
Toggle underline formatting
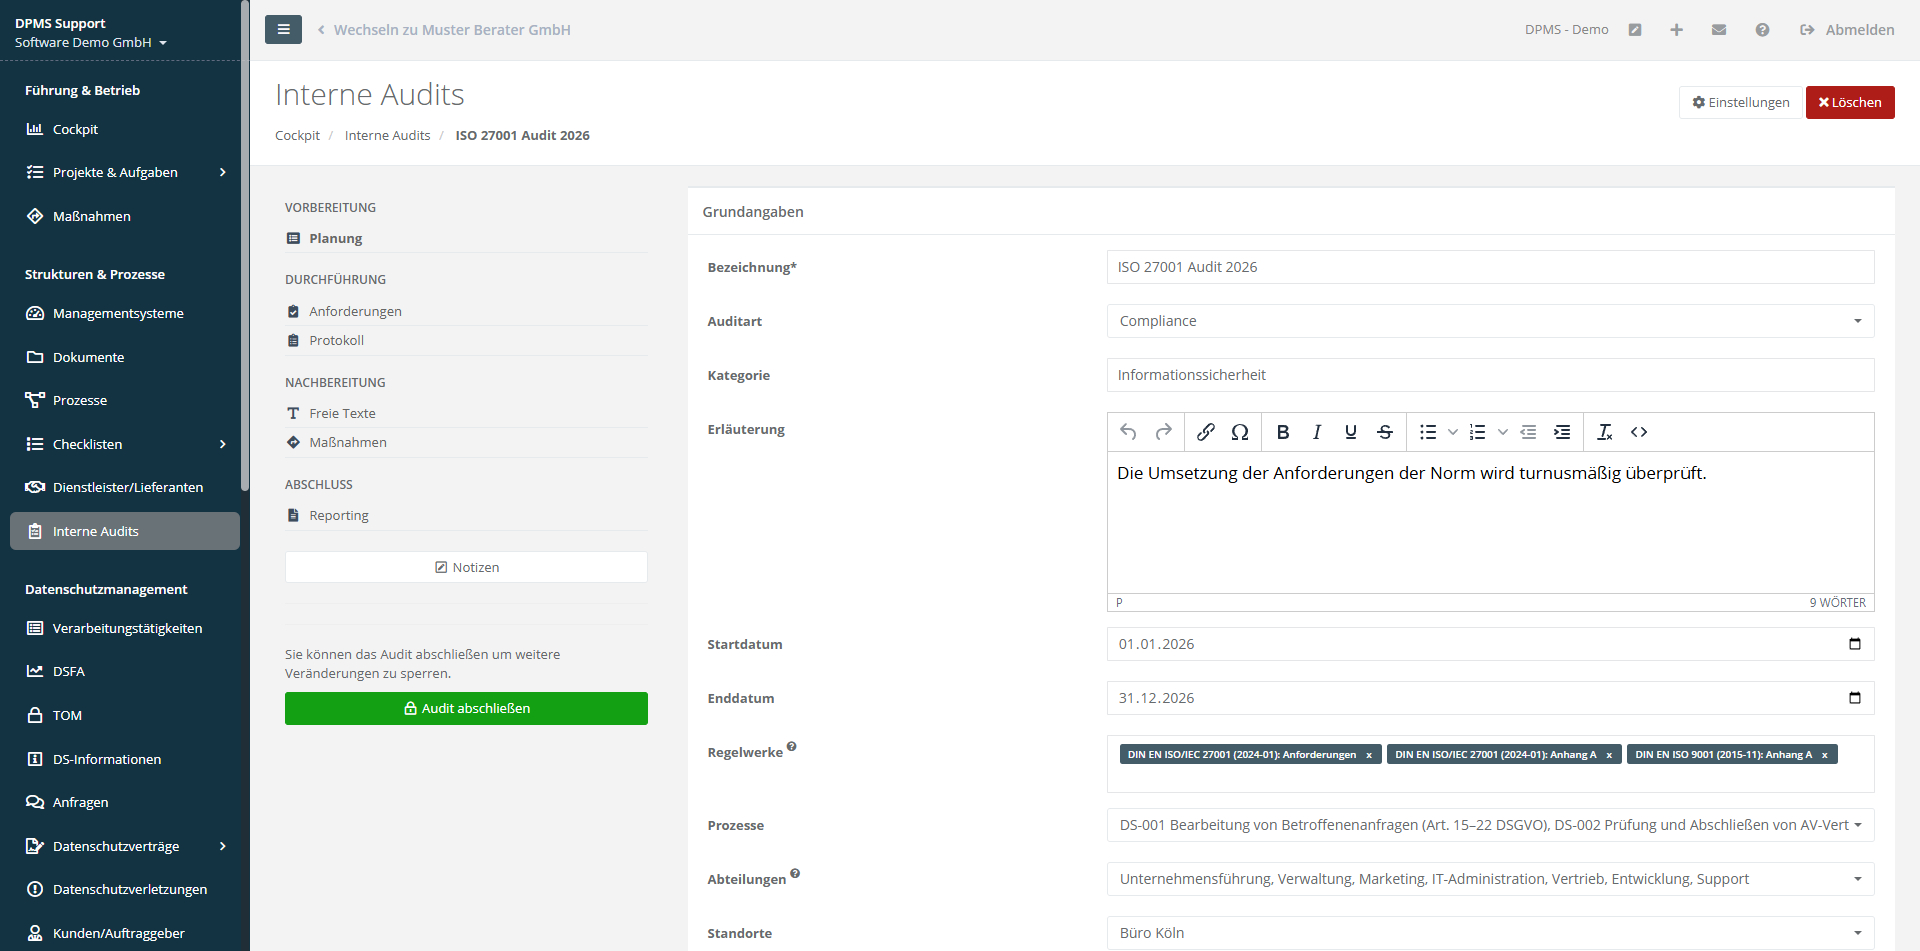(1351, 432)
